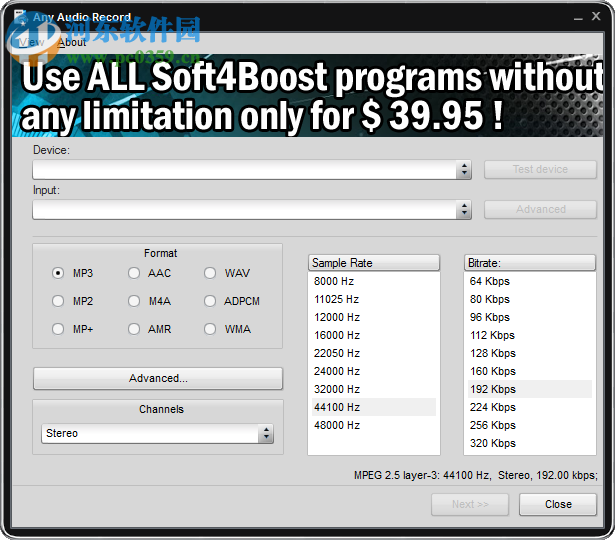Select 12000 Hz sample rate
This screenshot has width=615, height=540.
tap(374, 317)
